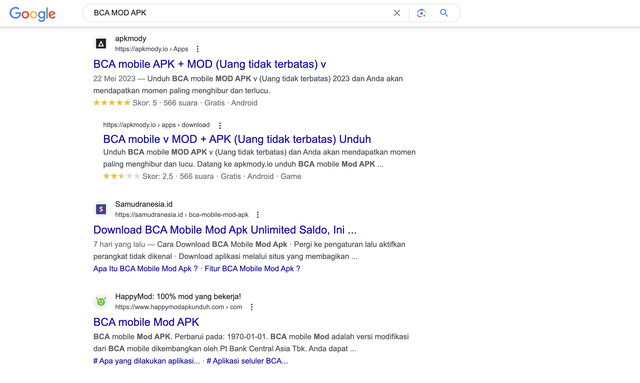
Task: Open sitelink 'Apa Itu BCA Mobile Mod Apk ?'
Action: coord(145,269)
